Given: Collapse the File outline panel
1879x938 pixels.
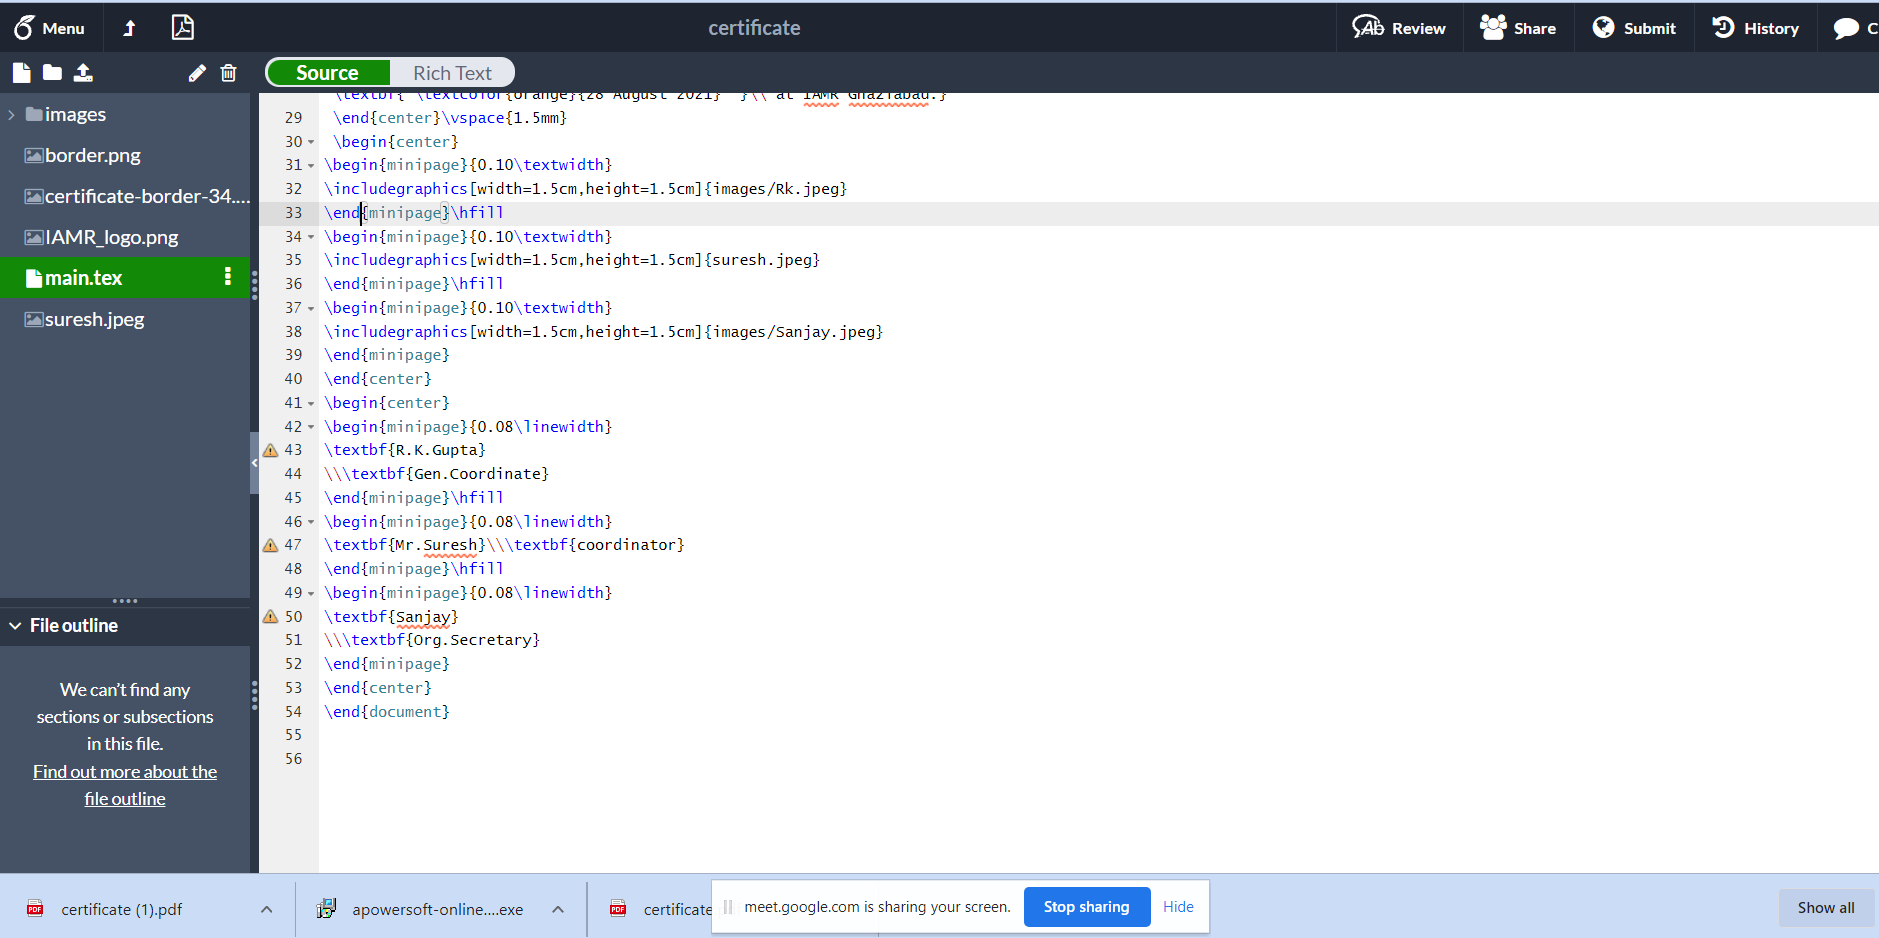Looking at the screenshot, I should (15, 626).
